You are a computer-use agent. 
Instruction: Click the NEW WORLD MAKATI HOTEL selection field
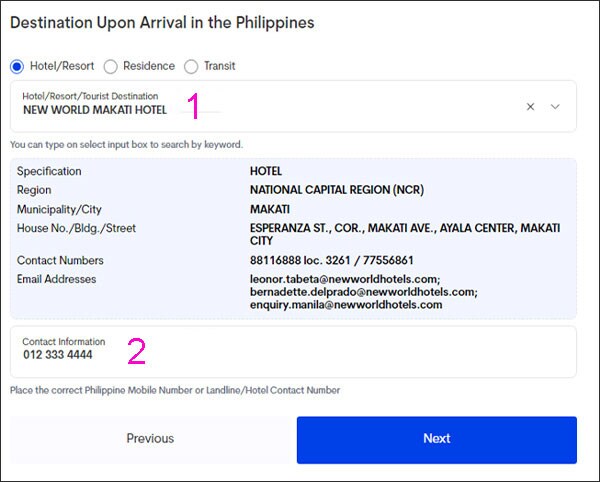(95, 110)
